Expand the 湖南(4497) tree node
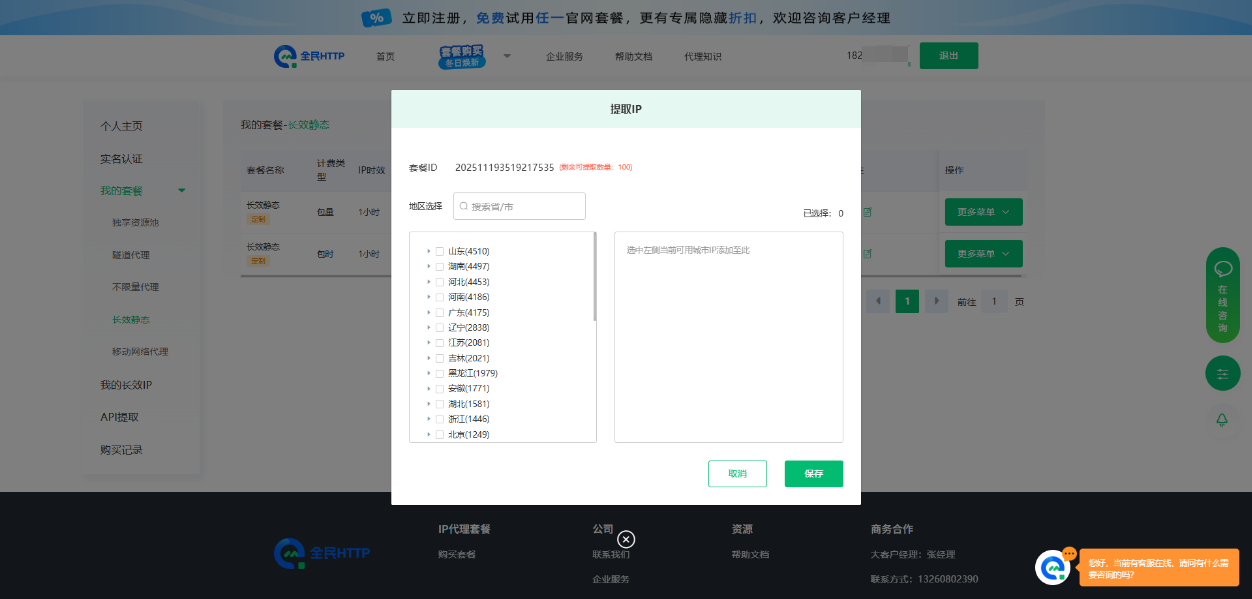This screenshot has width=1252, height=599. [x=429, y=267]
